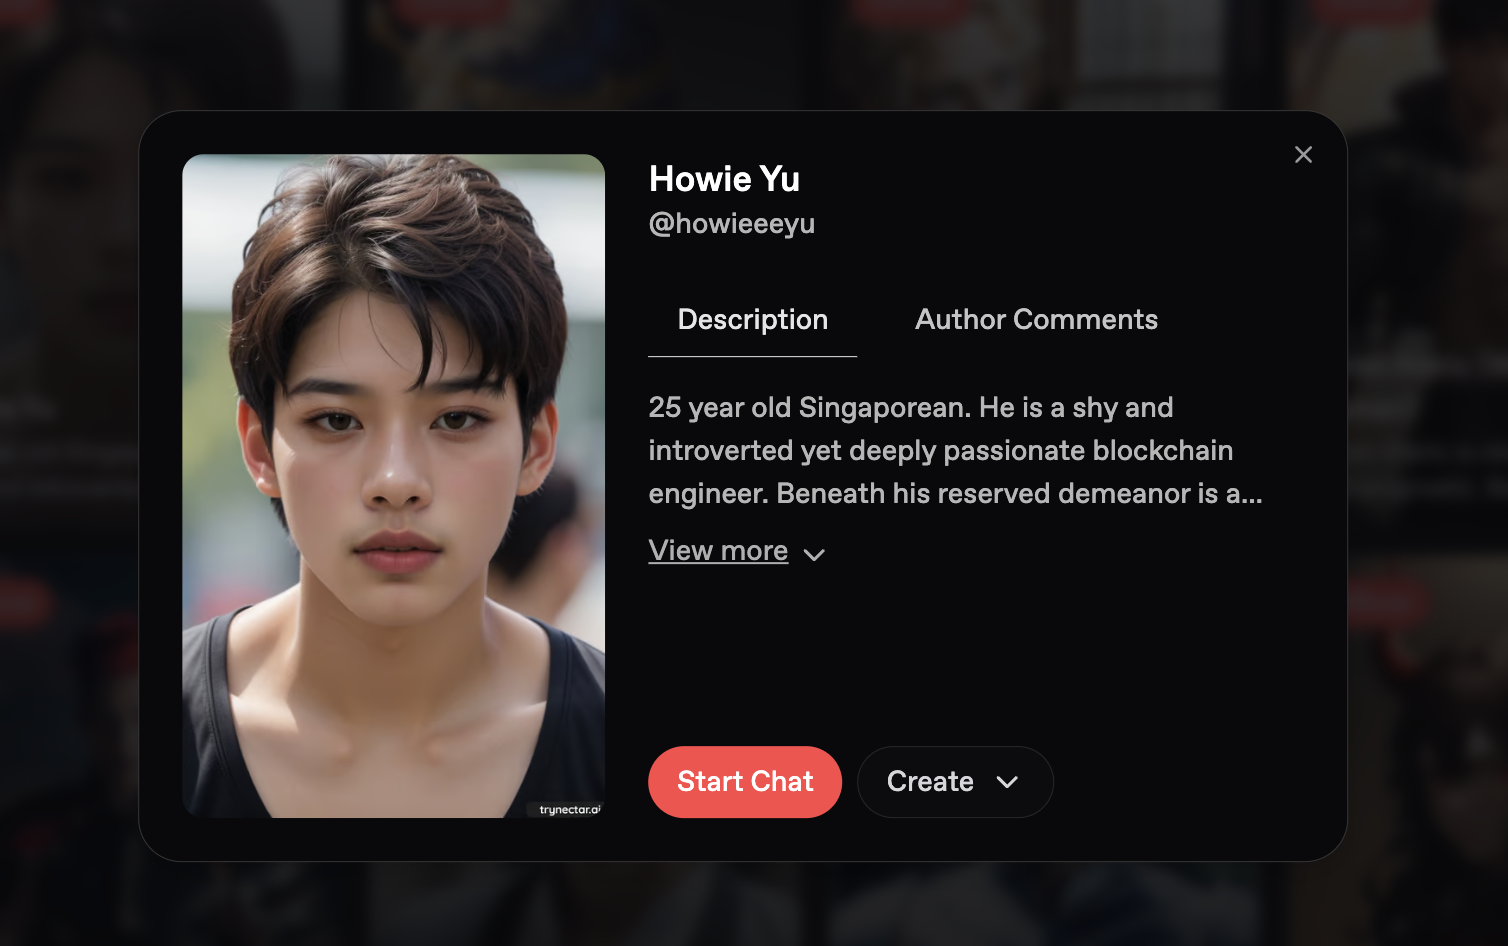Click the trailing ellipsis after reserved demeanor

click(1252, 494)
